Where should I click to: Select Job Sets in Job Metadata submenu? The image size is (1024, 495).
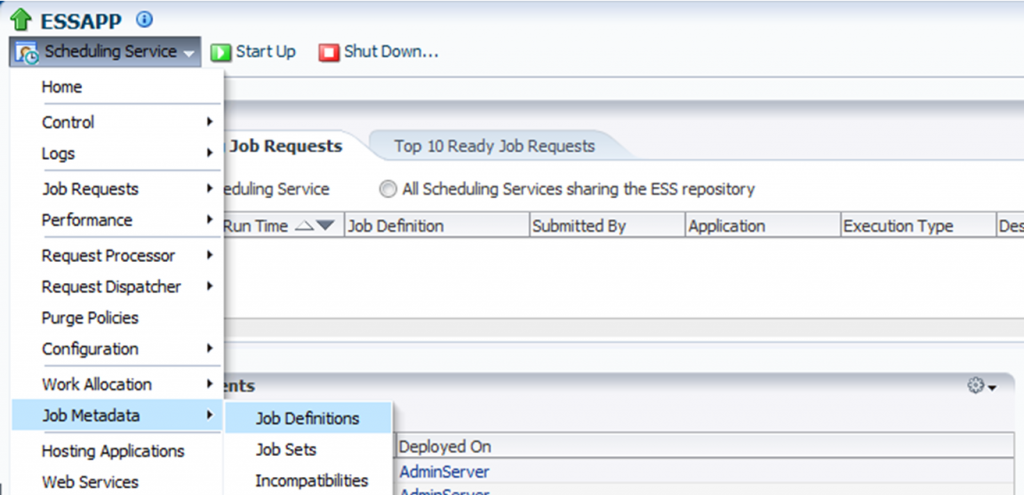pos(286,450)
